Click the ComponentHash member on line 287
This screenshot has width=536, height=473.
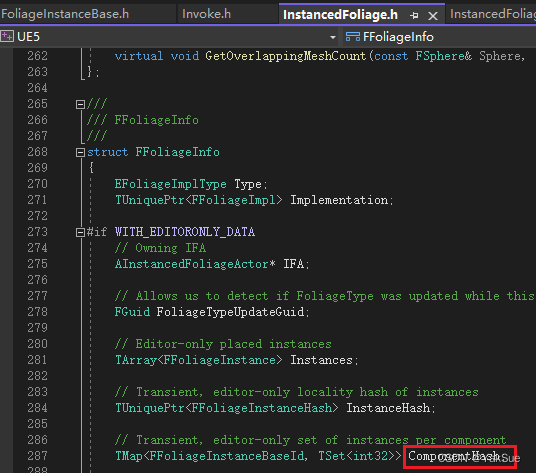click(x=454, y=456)
